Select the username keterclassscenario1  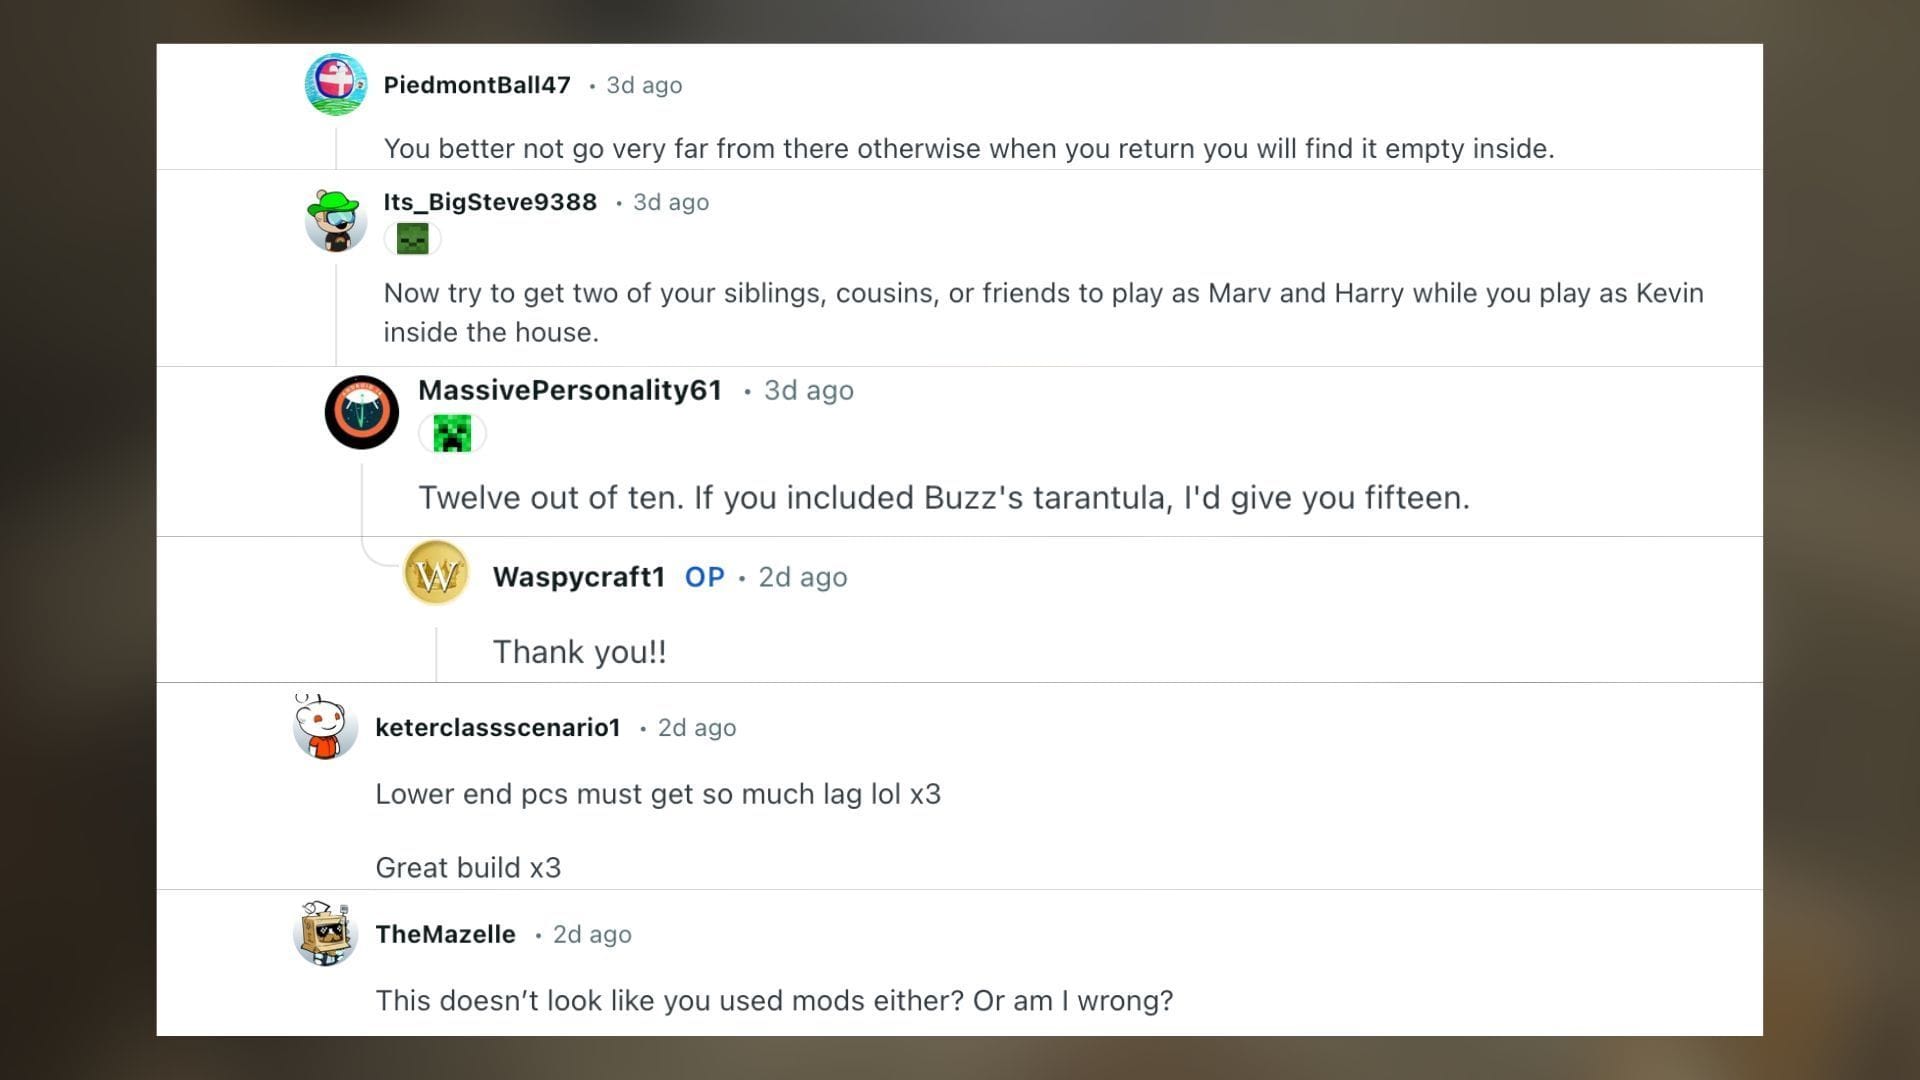click(499, 728)
